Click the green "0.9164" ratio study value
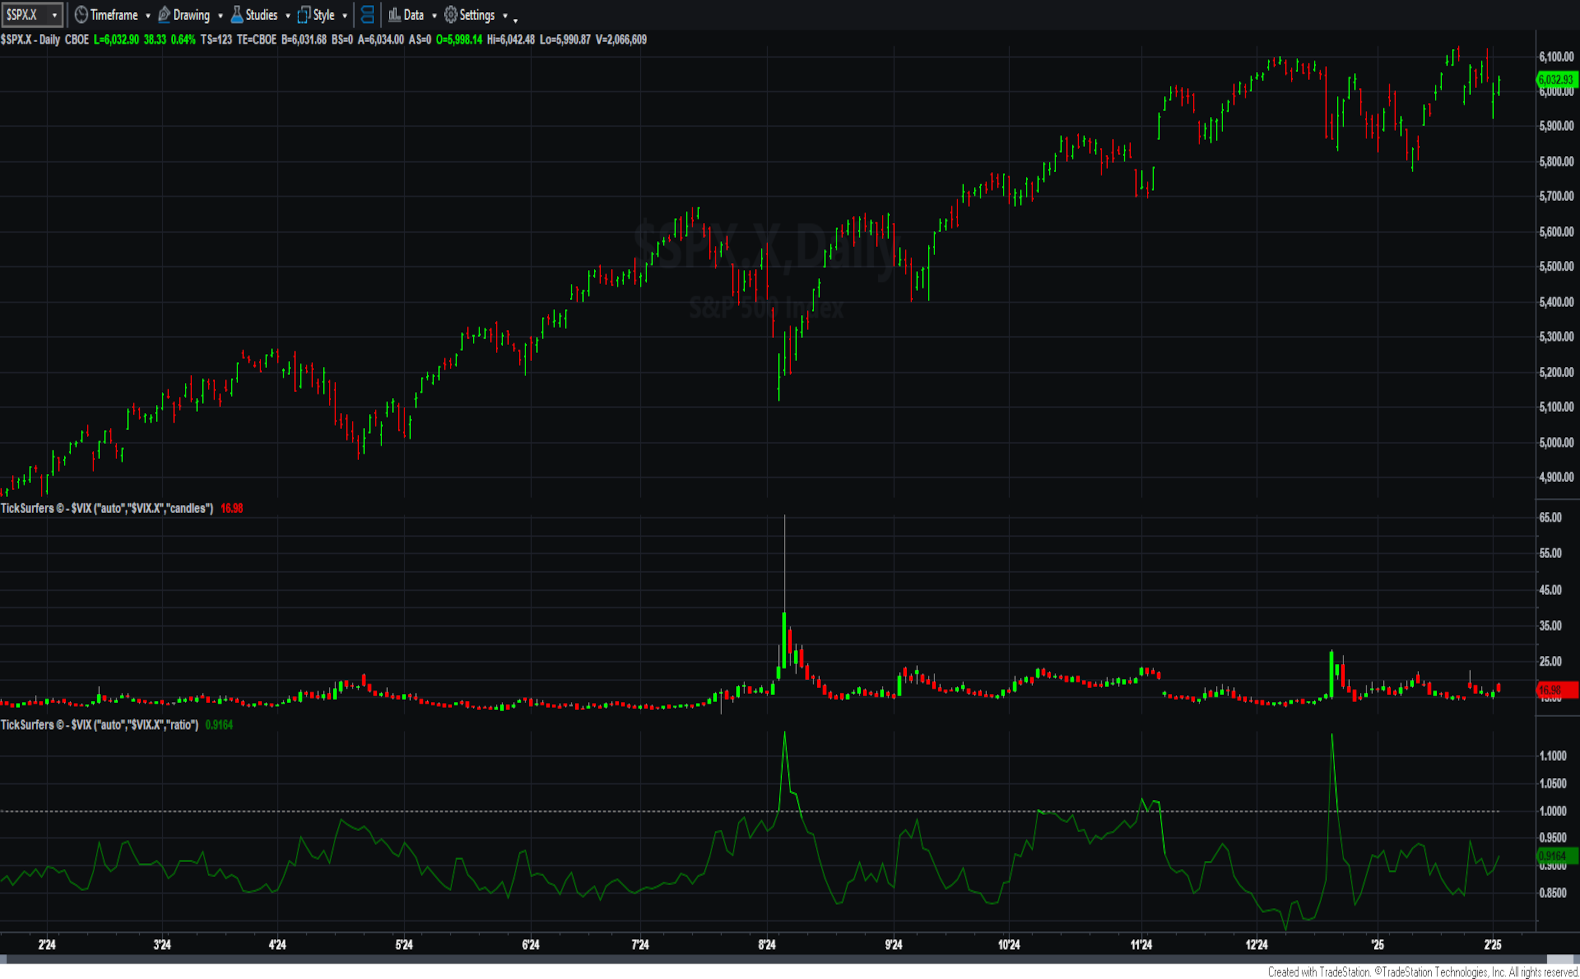The height and width of the screenshot is (979, 1580). tap(219, 725)
